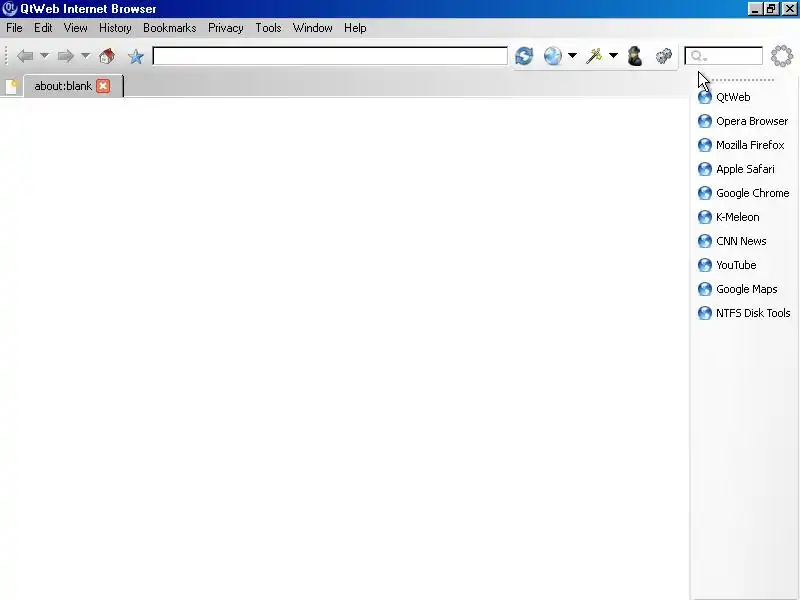
Task: Open the YouTube bookmark
Action: pos(727,265)
